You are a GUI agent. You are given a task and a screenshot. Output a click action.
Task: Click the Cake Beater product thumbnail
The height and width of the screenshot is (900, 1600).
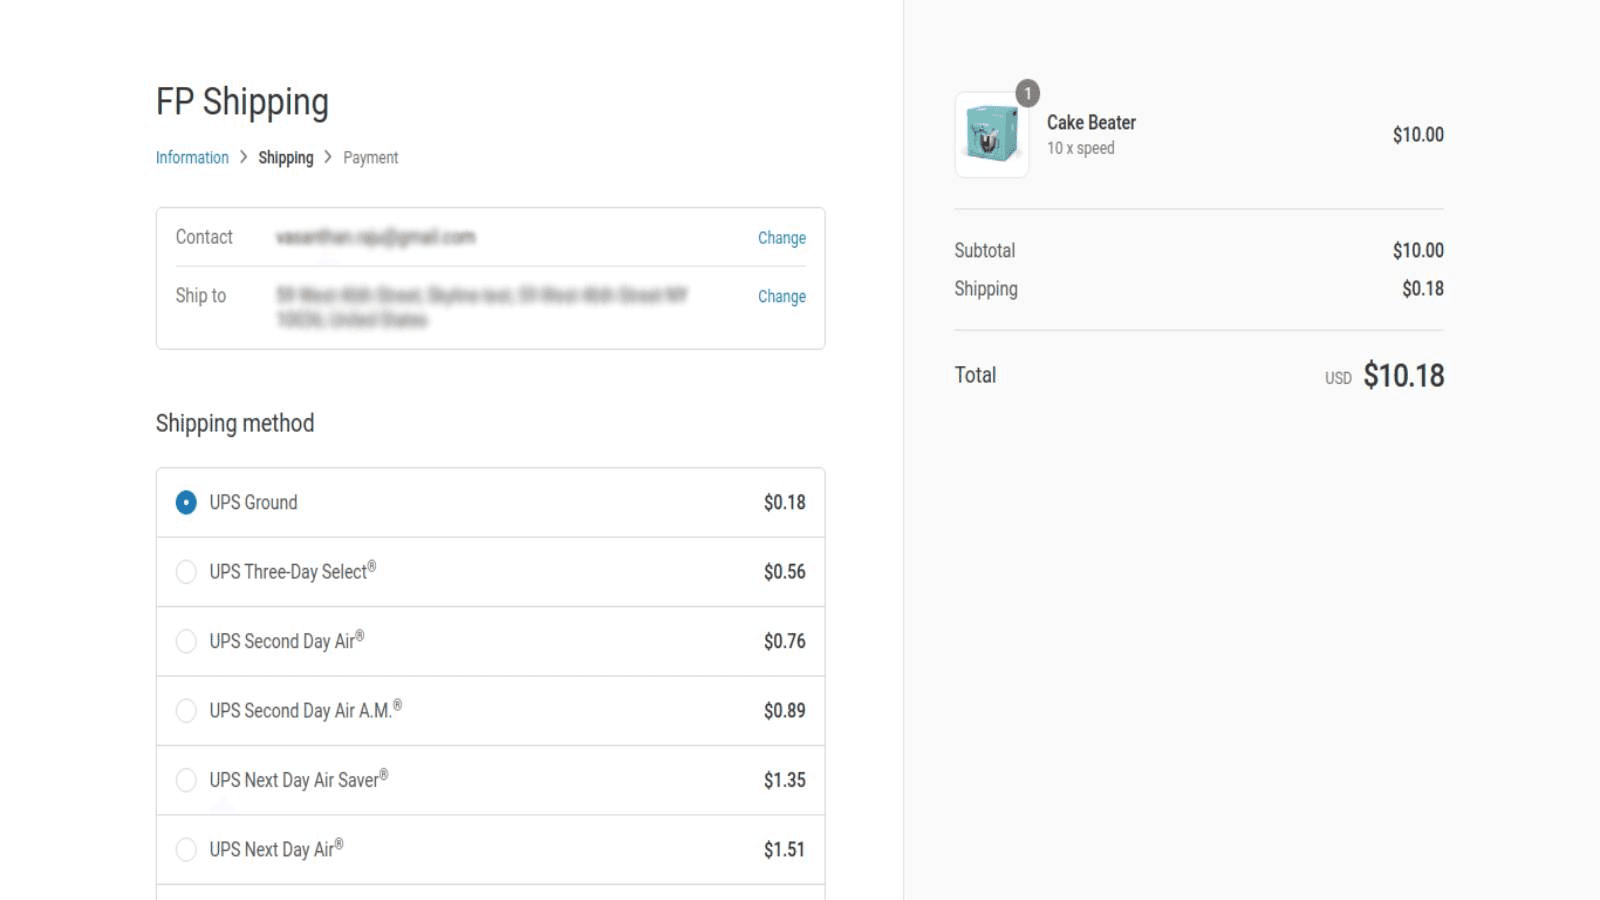(x=991, y=135)
